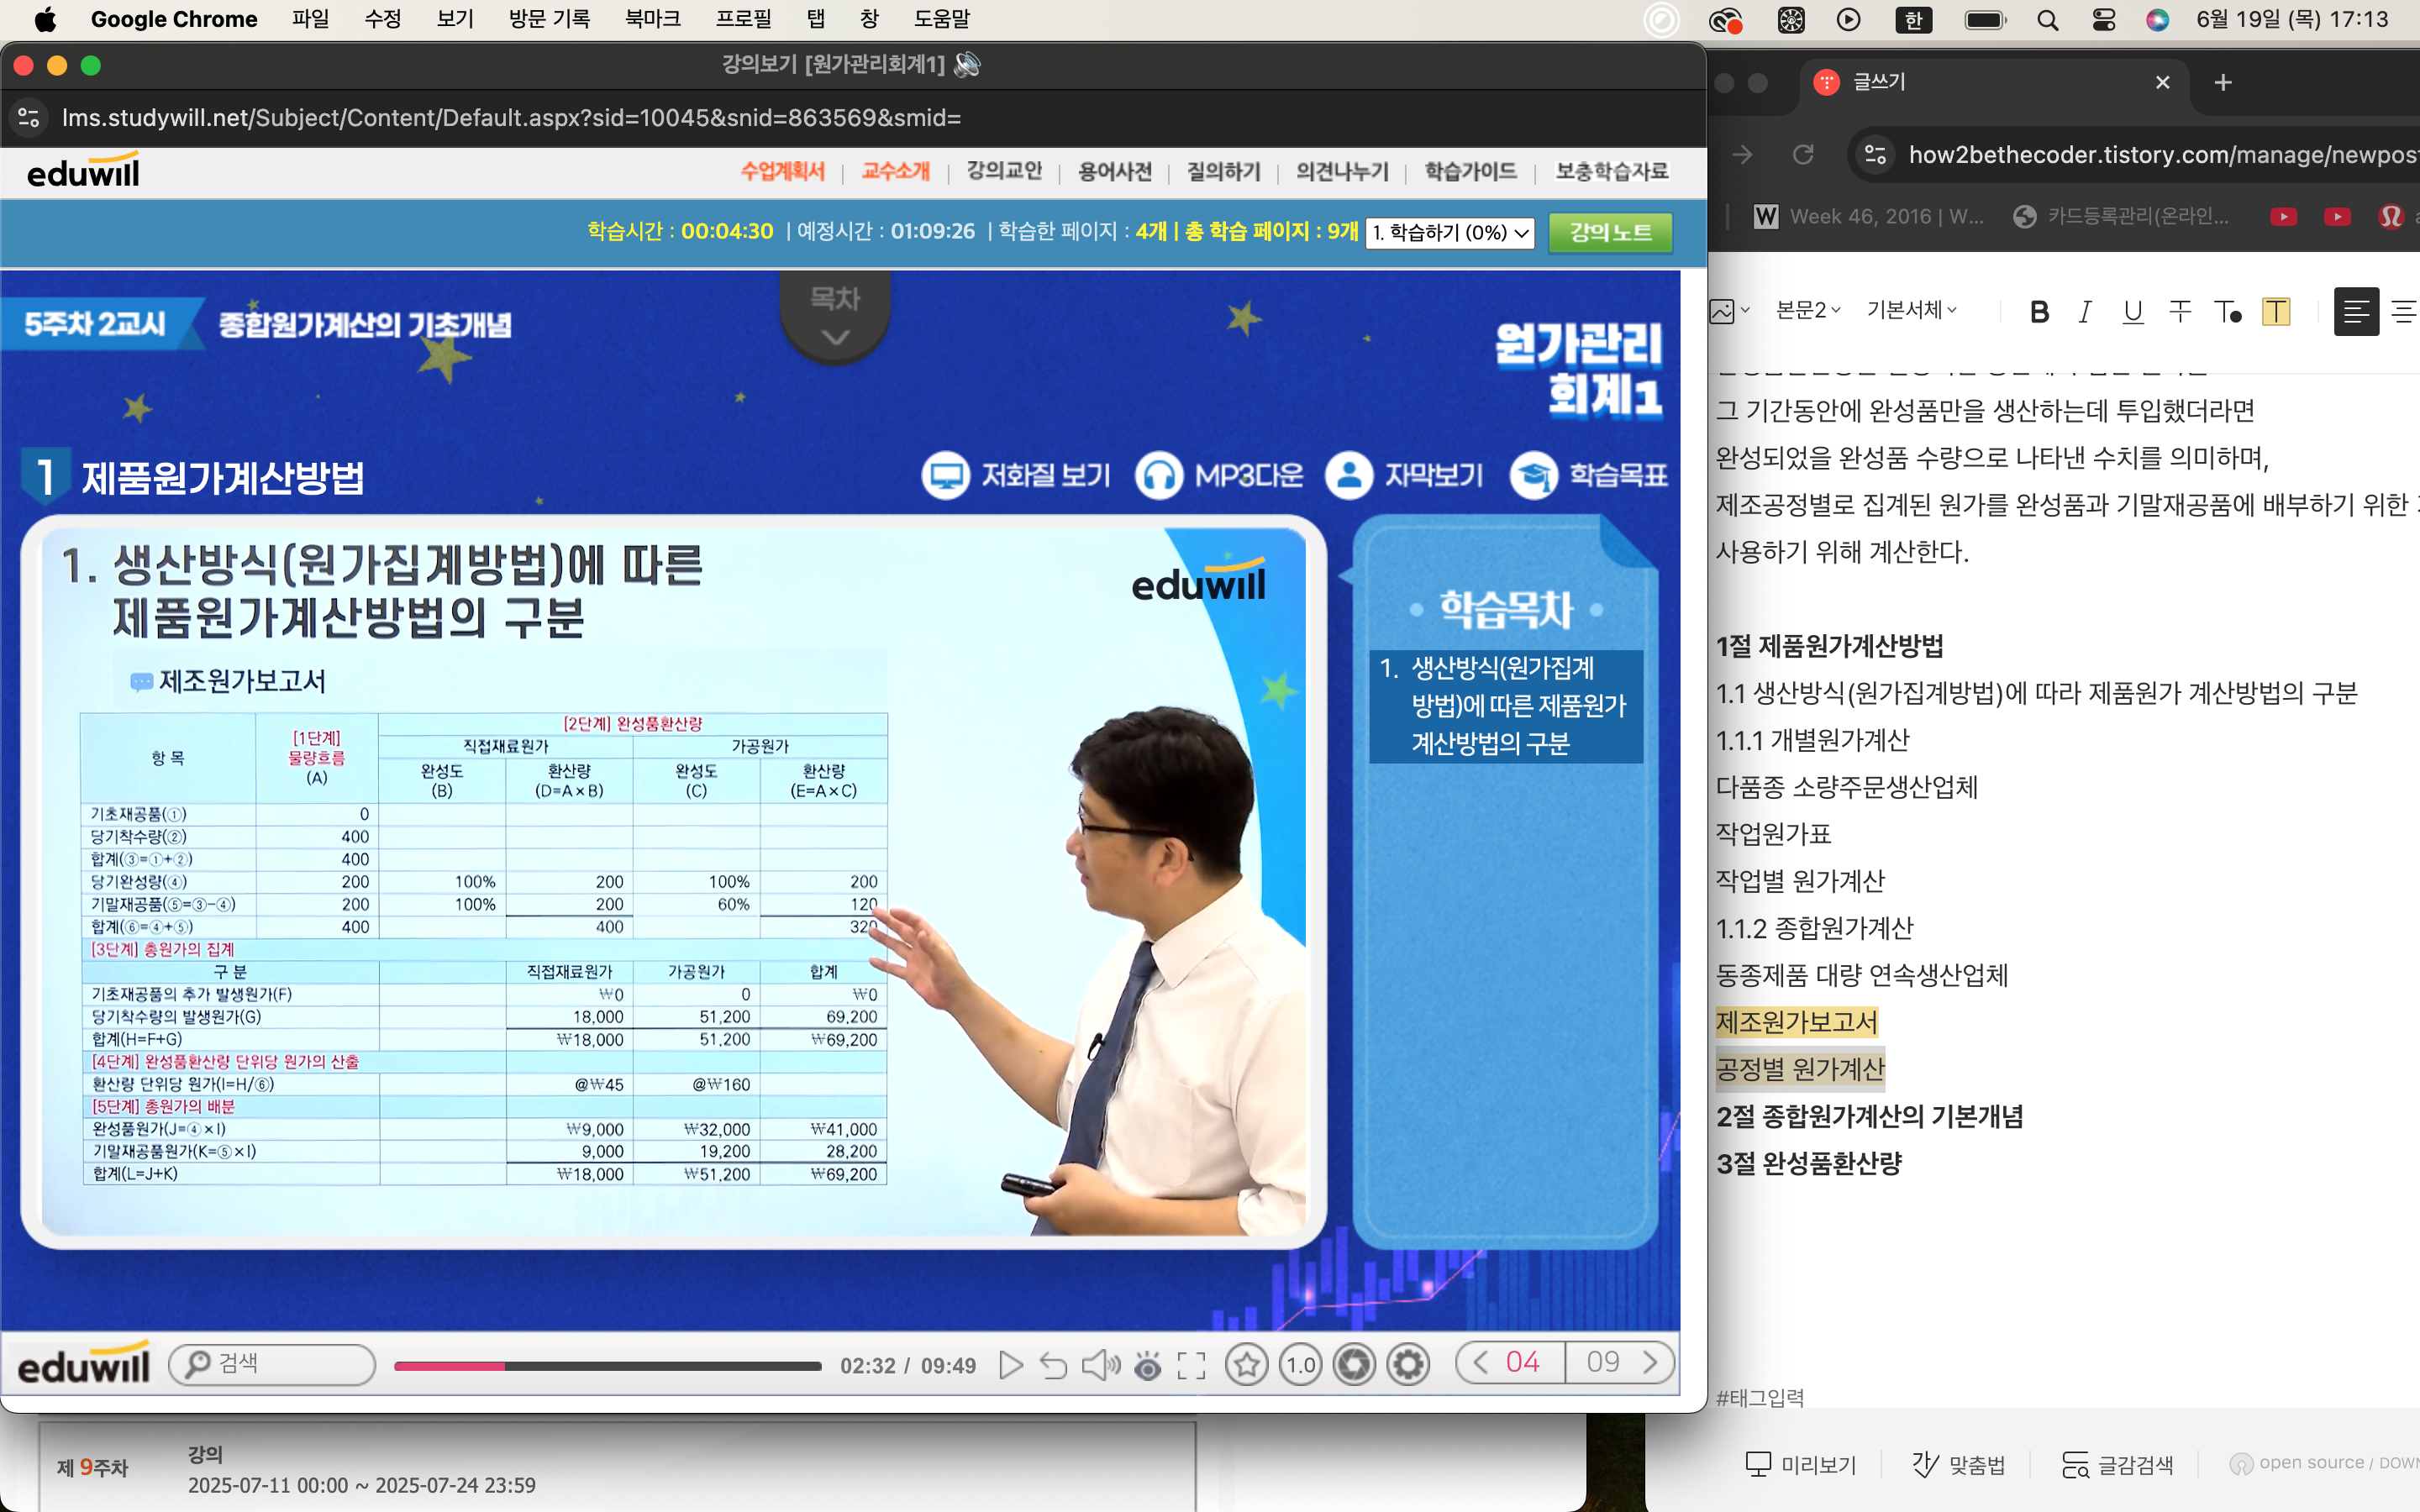This screenshot has width=2420, height=1512.
Task: Click the 강의노트 button
Action: click(x=1609, y=232)
